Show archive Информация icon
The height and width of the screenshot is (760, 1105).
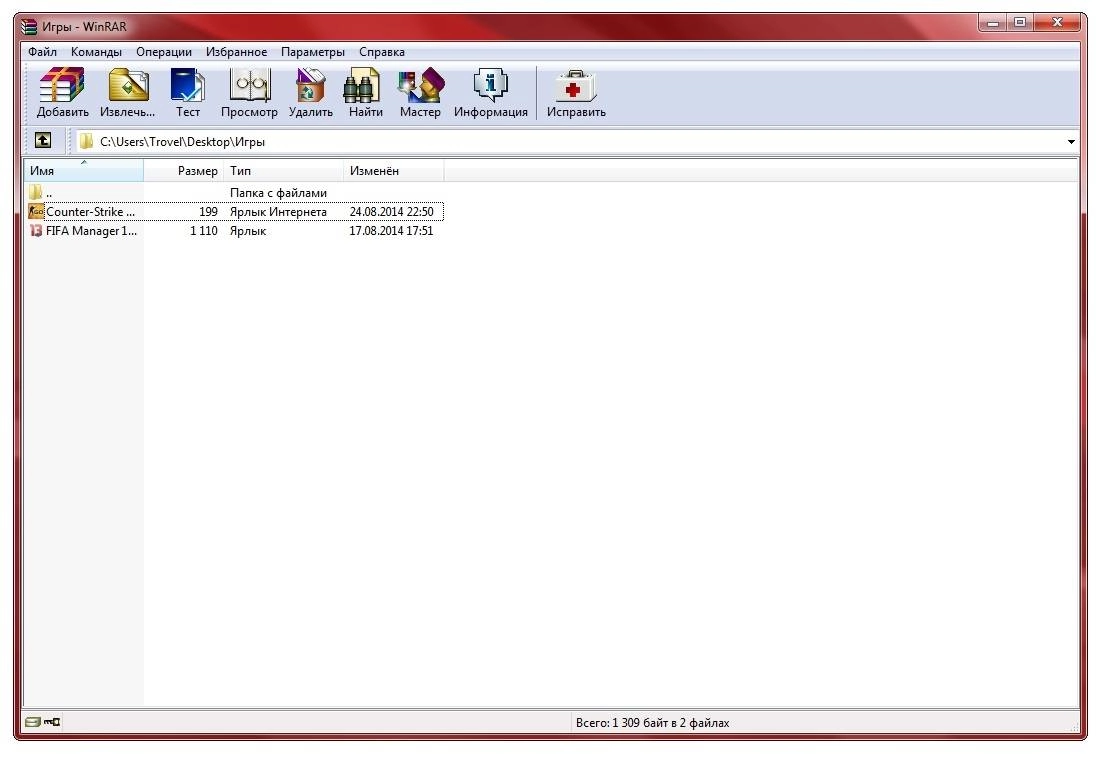point(490,92)
